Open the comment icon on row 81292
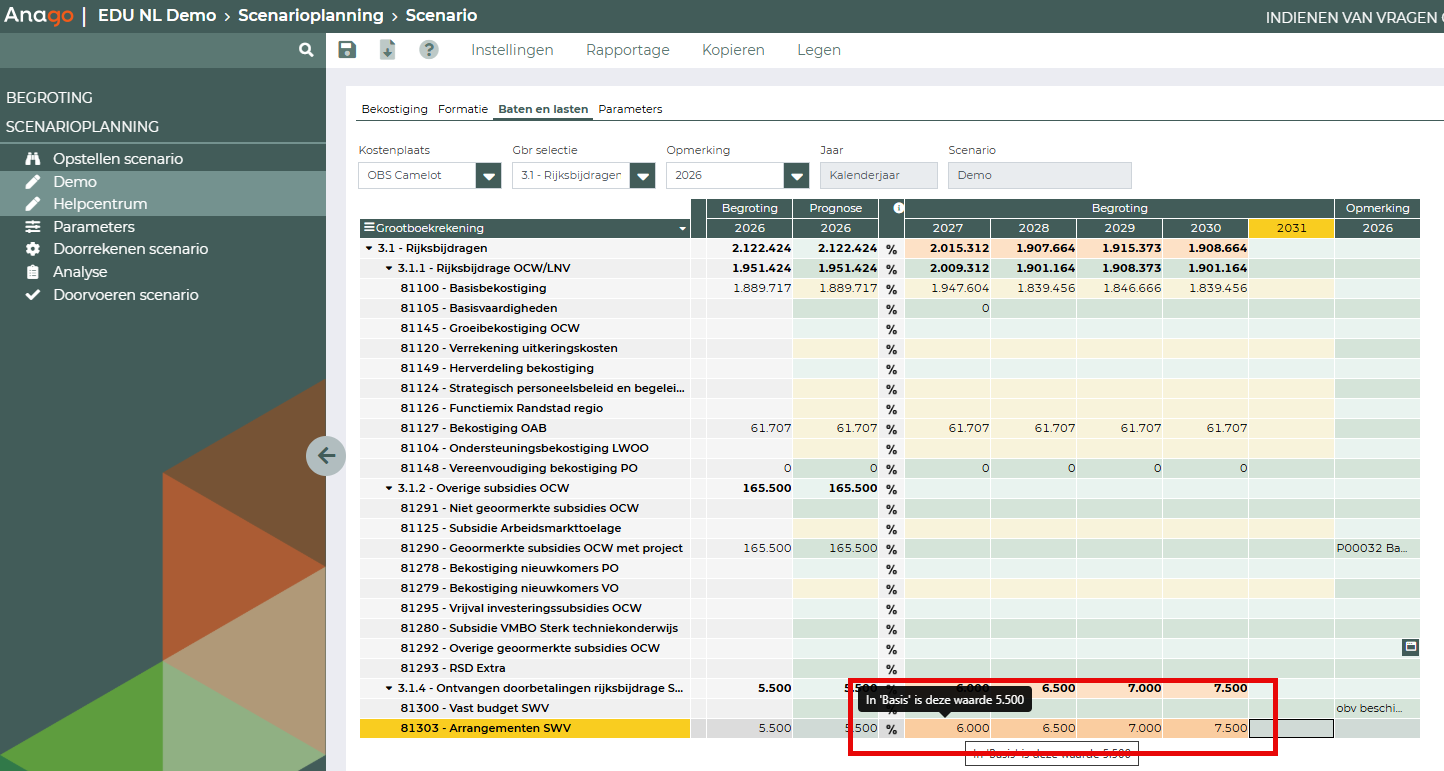 (x=1410, y=648)
